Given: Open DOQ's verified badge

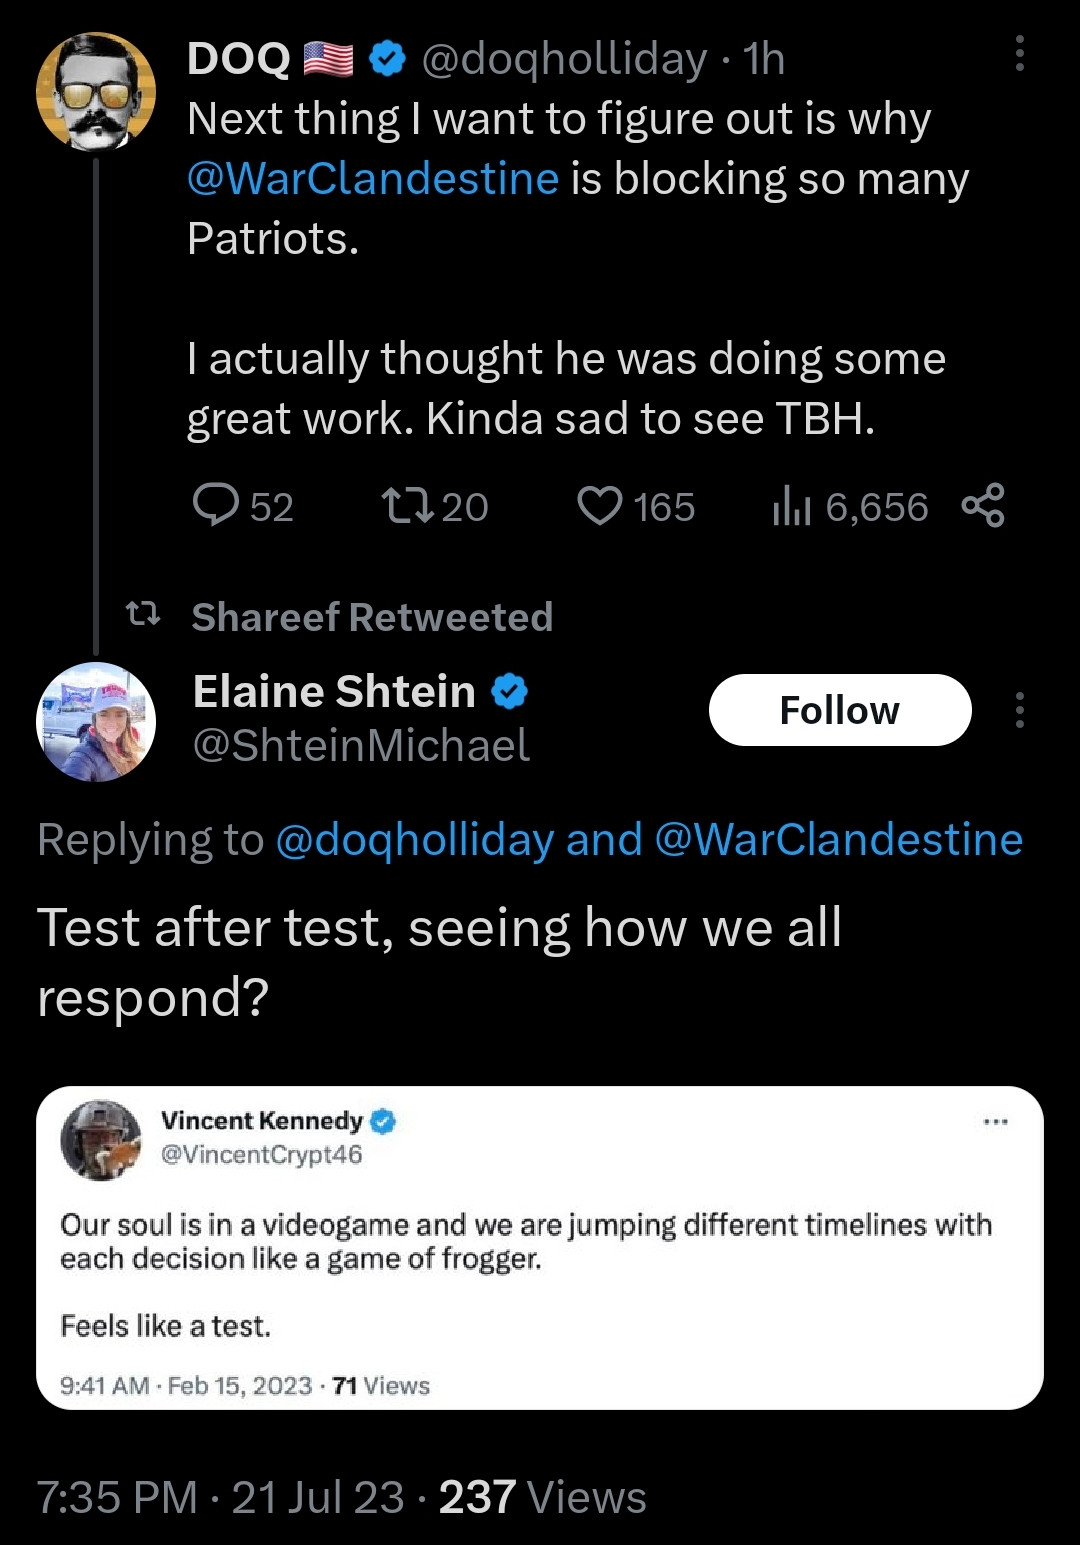Looking at the screenshot, I should (387, 60).
